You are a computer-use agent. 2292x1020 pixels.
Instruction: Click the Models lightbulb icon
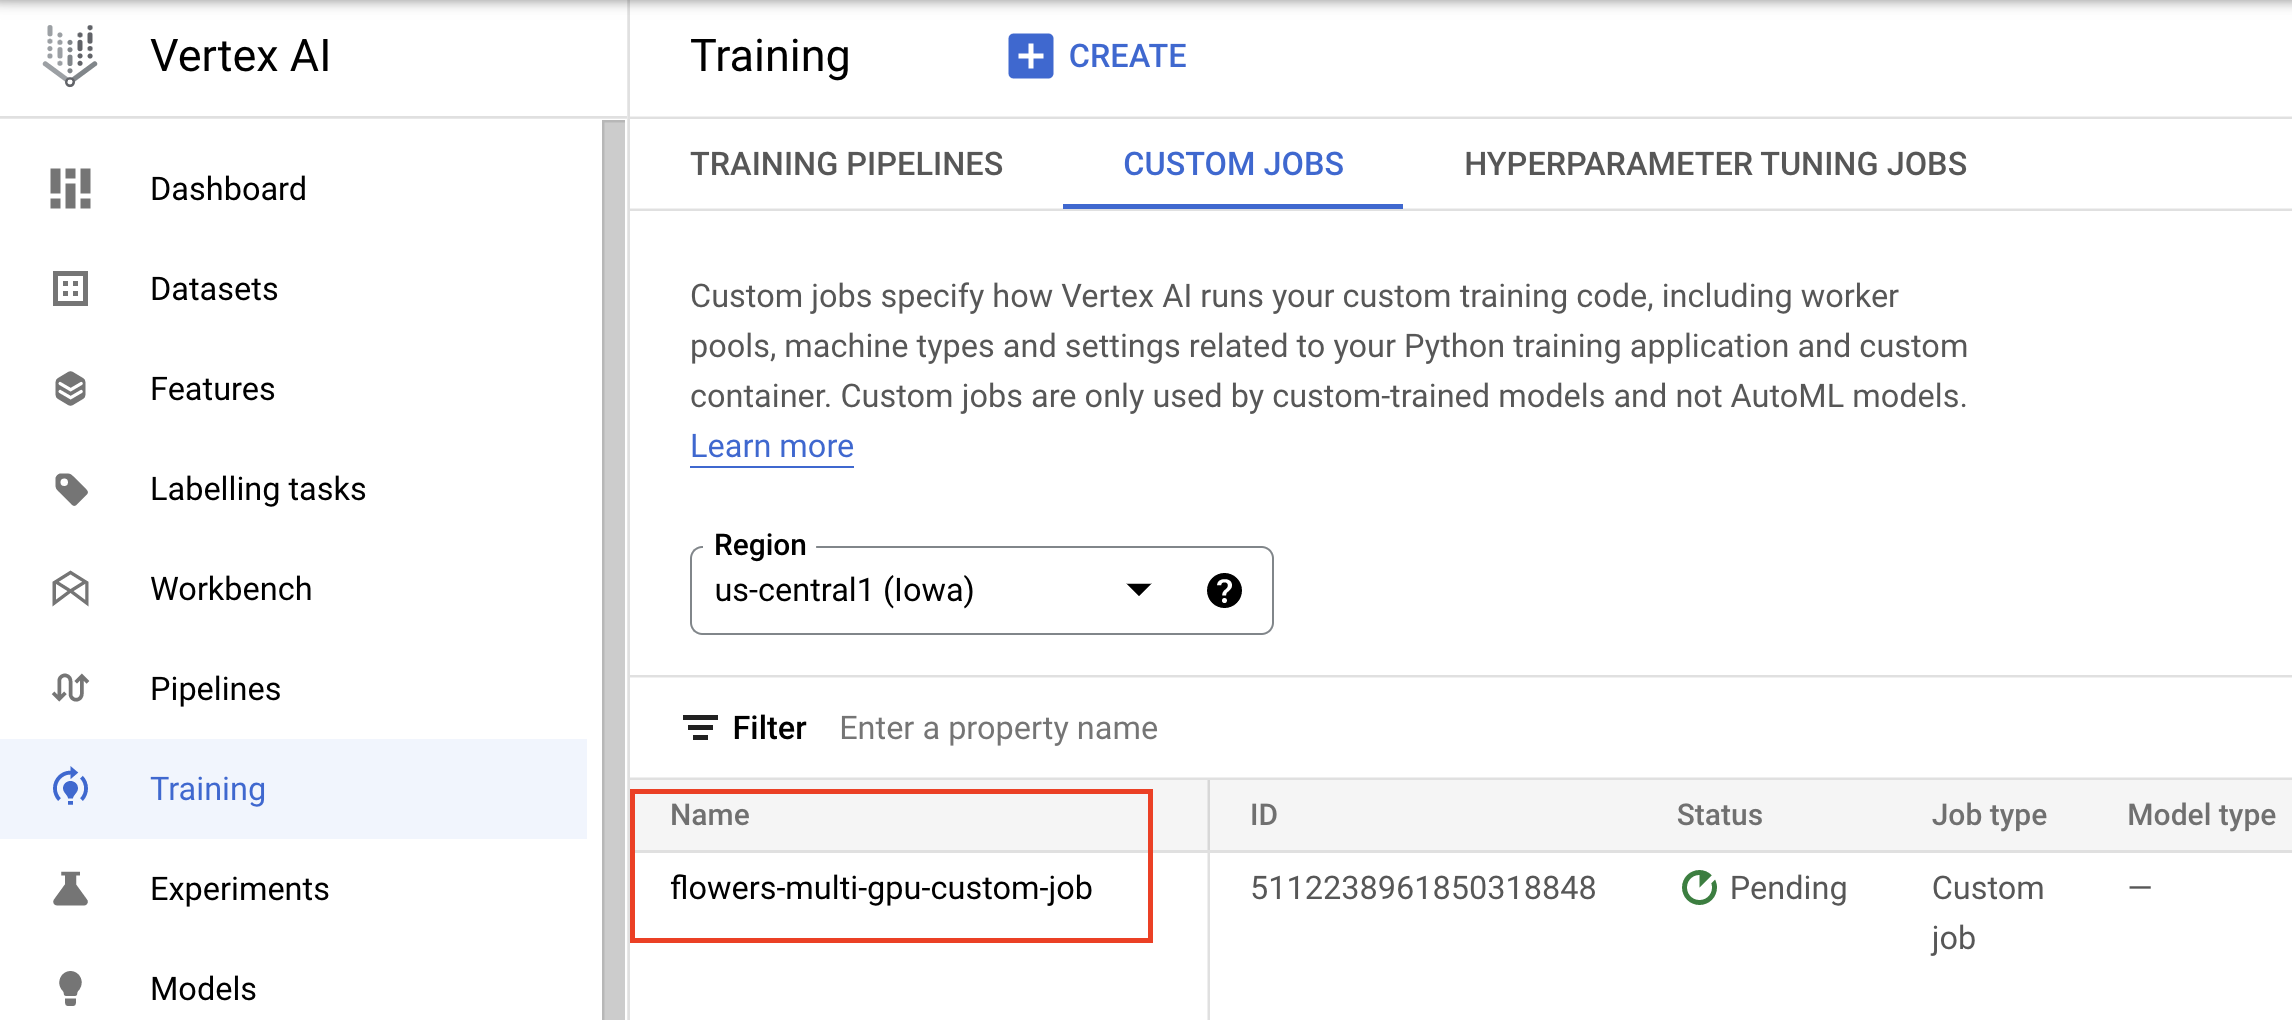[x=70, y=987]
